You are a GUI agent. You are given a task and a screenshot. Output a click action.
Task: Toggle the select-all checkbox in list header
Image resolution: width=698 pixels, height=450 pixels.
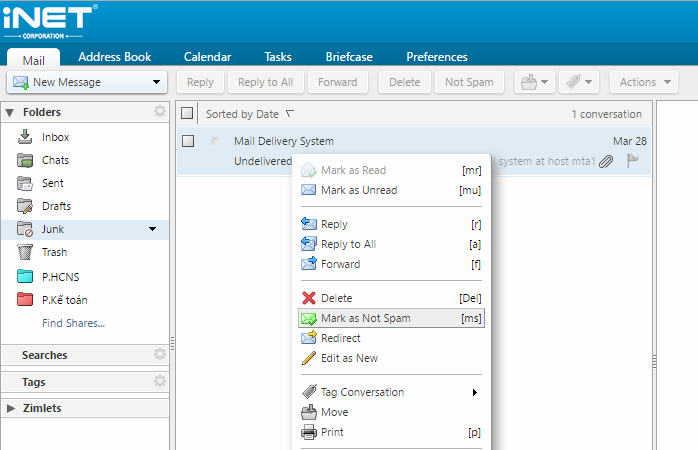pos(187,114)
